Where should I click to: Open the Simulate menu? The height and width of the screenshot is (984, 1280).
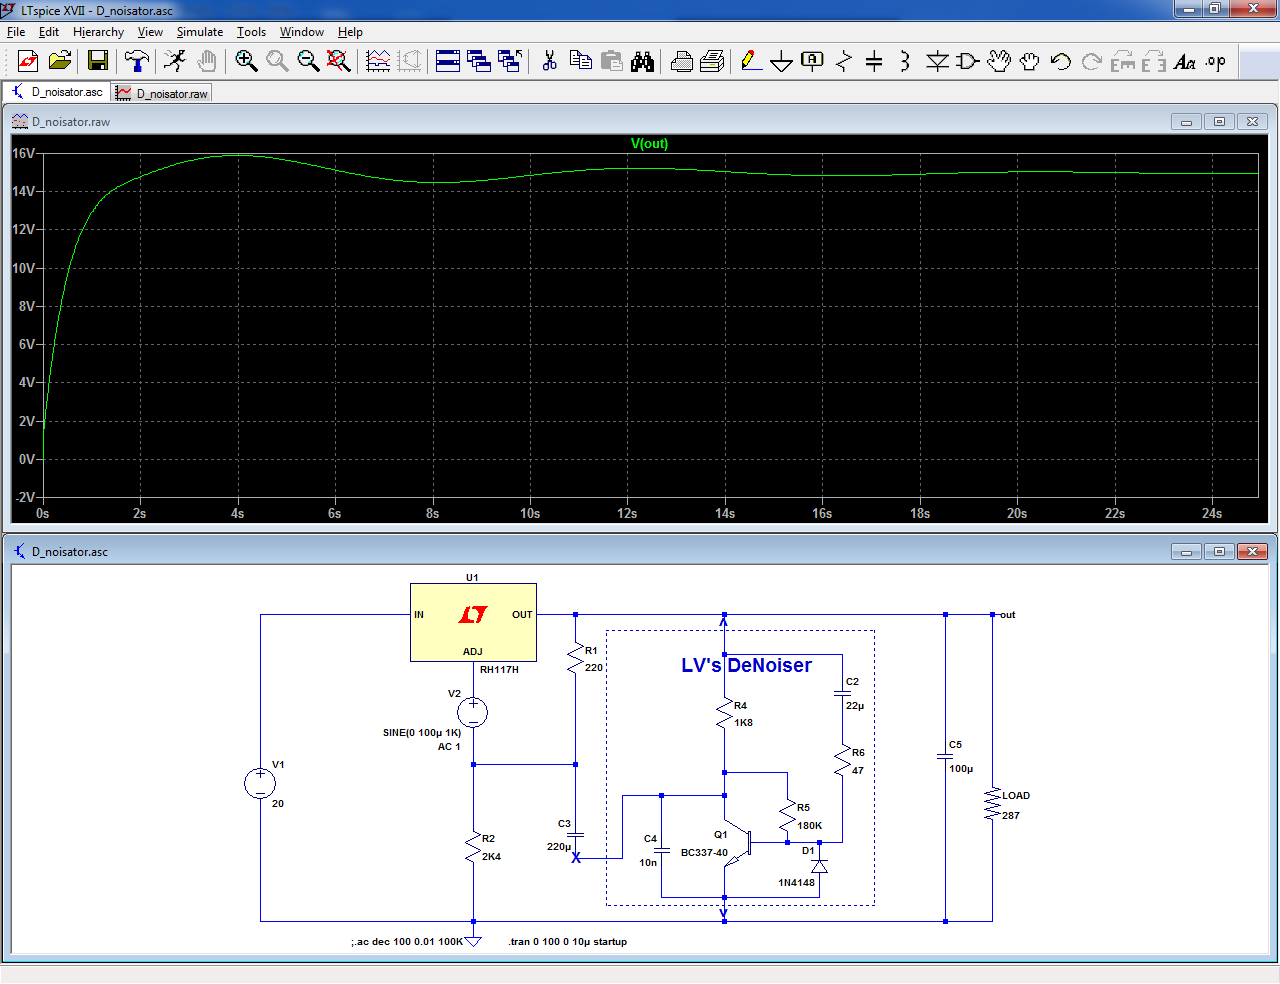point(200,32)
